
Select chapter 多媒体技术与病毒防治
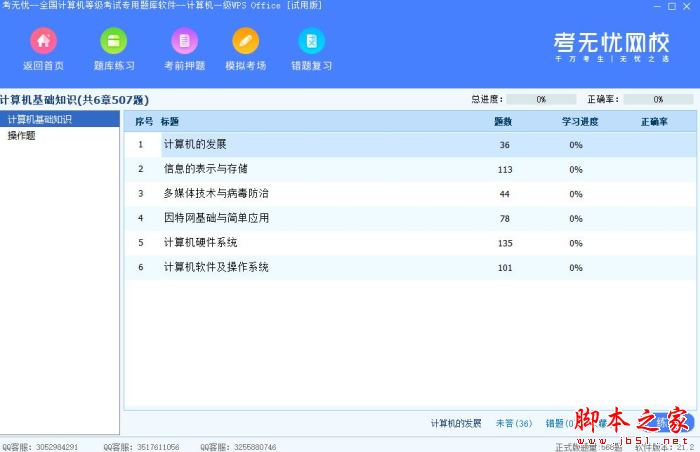pos(215,193)
